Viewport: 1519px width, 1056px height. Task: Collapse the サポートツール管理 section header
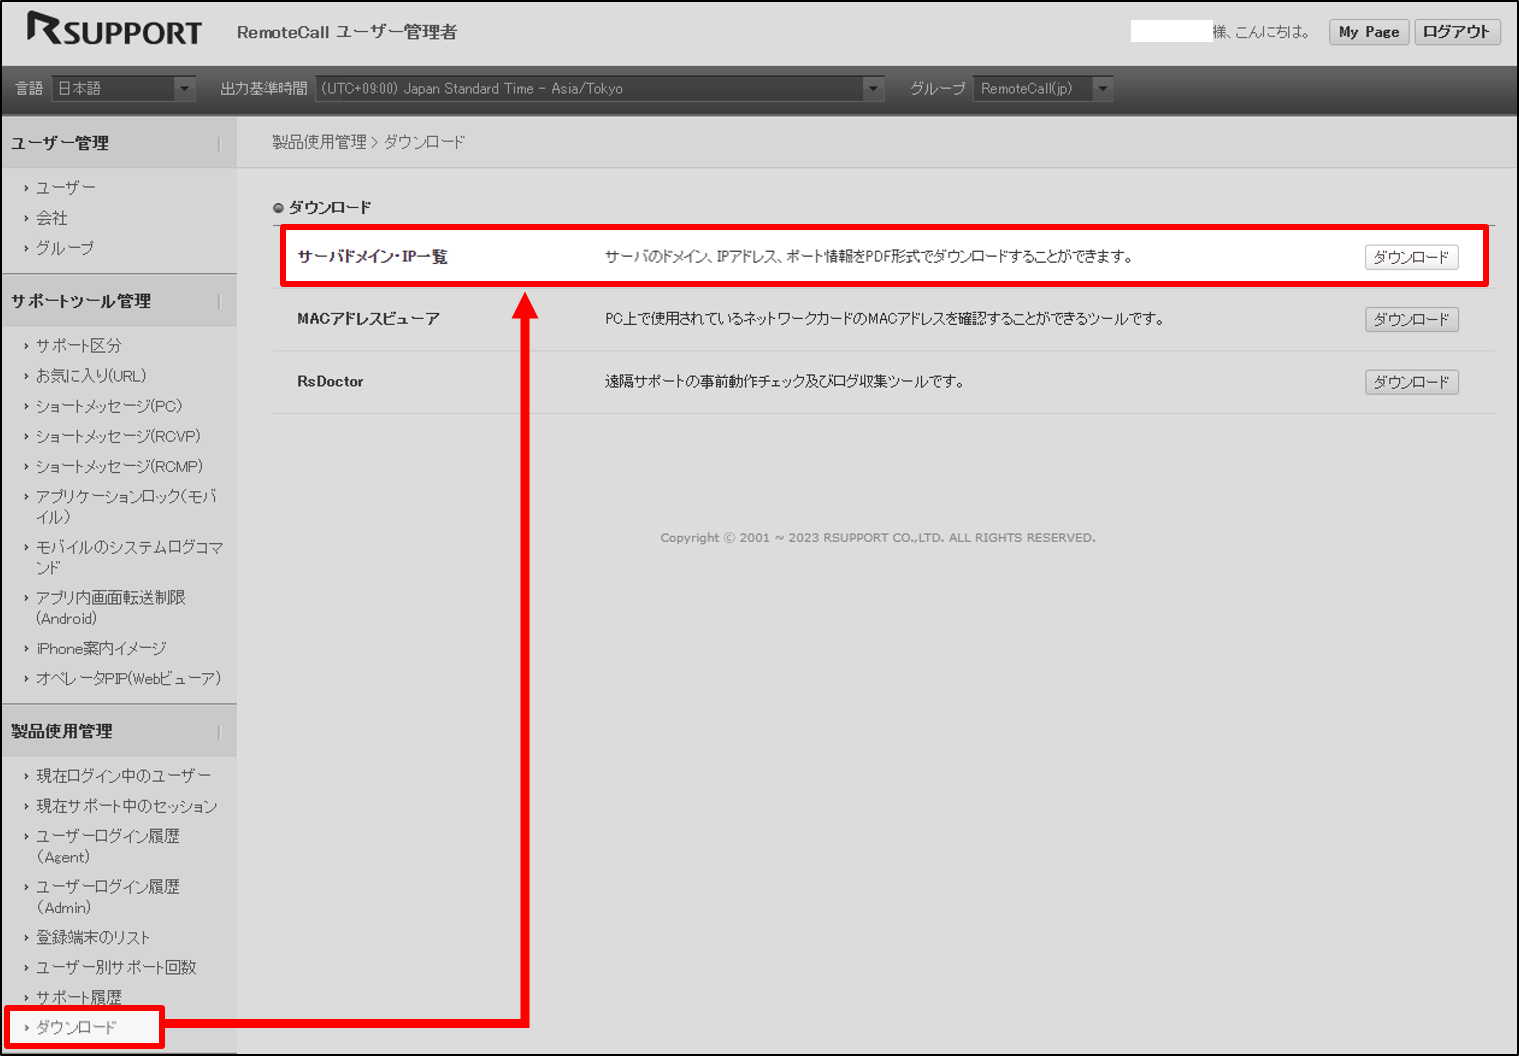coord(118,301)
